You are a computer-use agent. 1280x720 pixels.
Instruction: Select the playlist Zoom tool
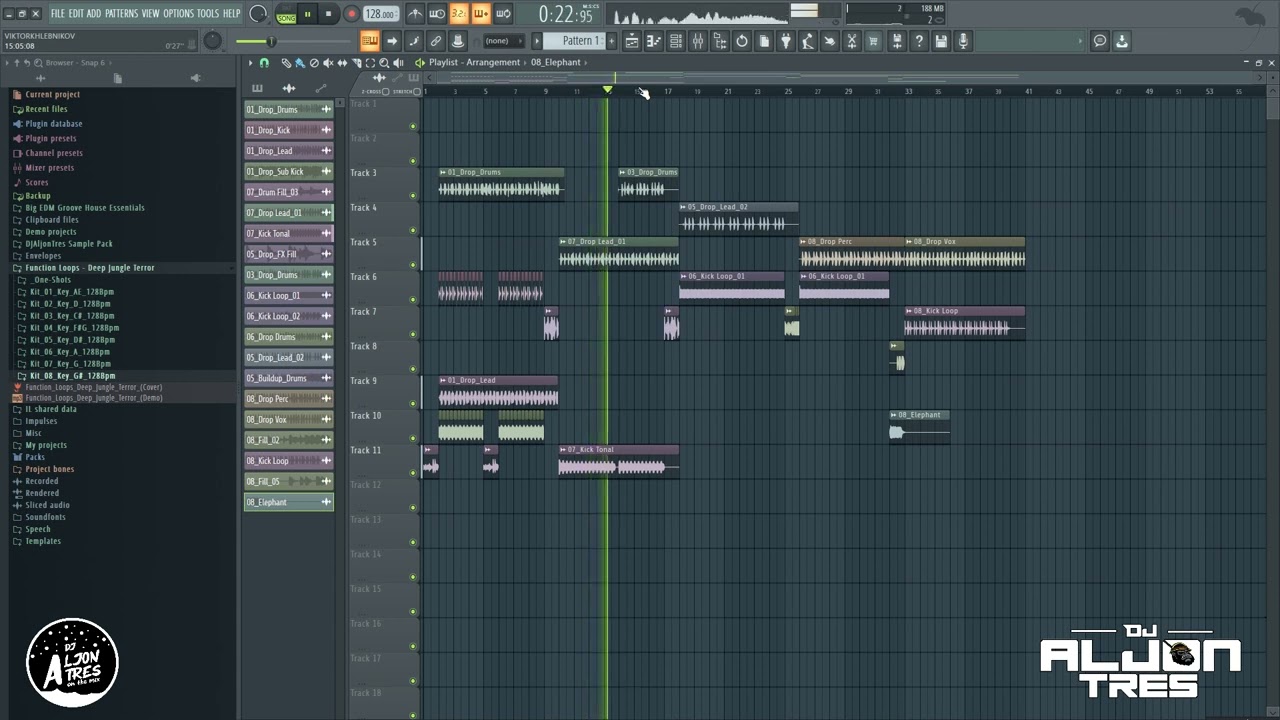click(384, 63)
